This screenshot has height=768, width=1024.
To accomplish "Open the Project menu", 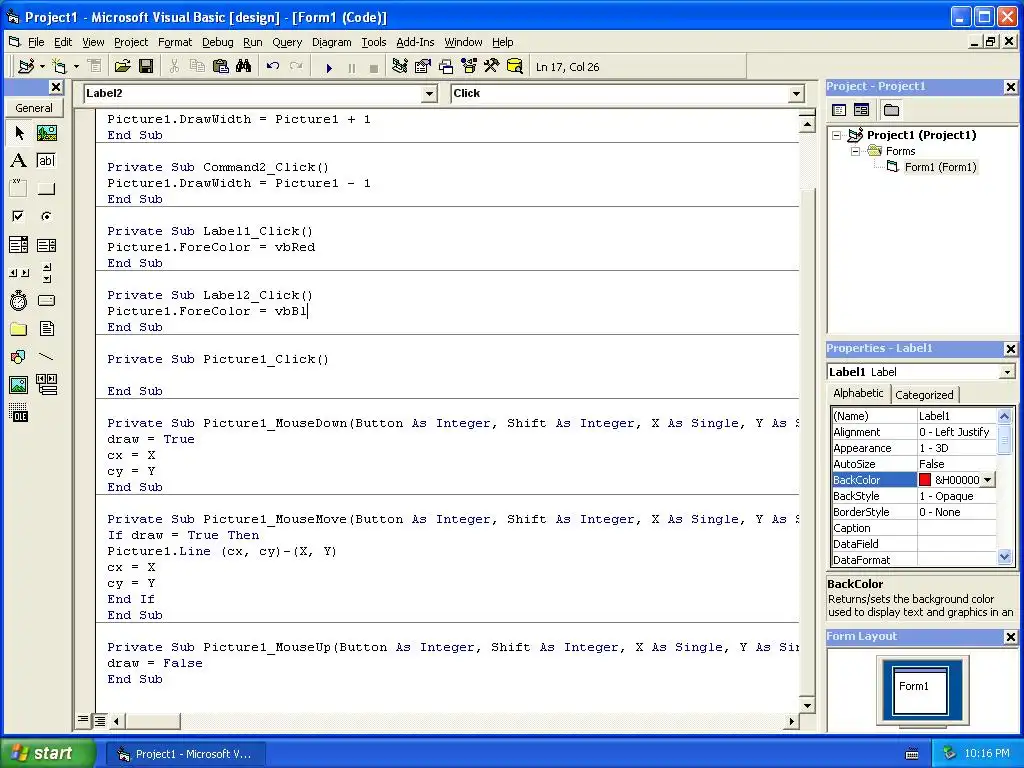I will click(x=131, y=42).
